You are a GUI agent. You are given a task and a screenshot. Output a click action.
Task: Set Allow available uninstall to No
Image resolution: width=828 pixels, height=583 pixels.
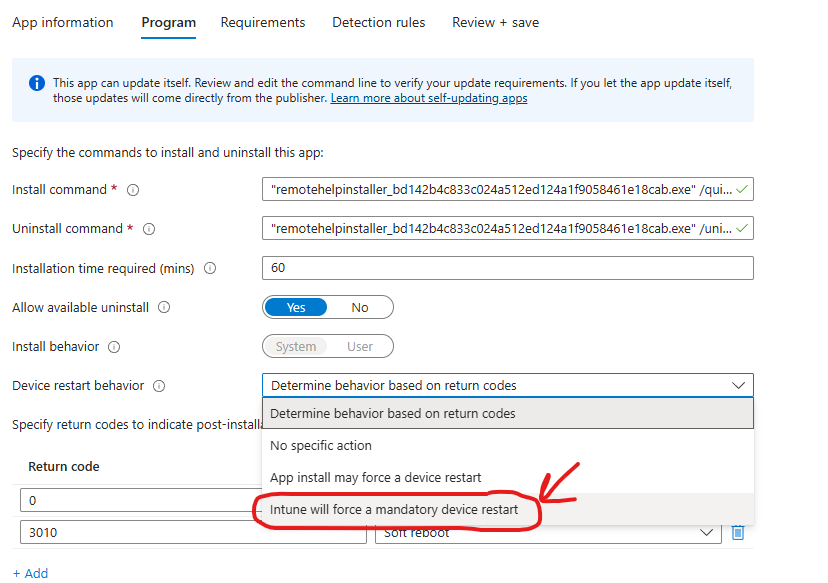(360, 307)
